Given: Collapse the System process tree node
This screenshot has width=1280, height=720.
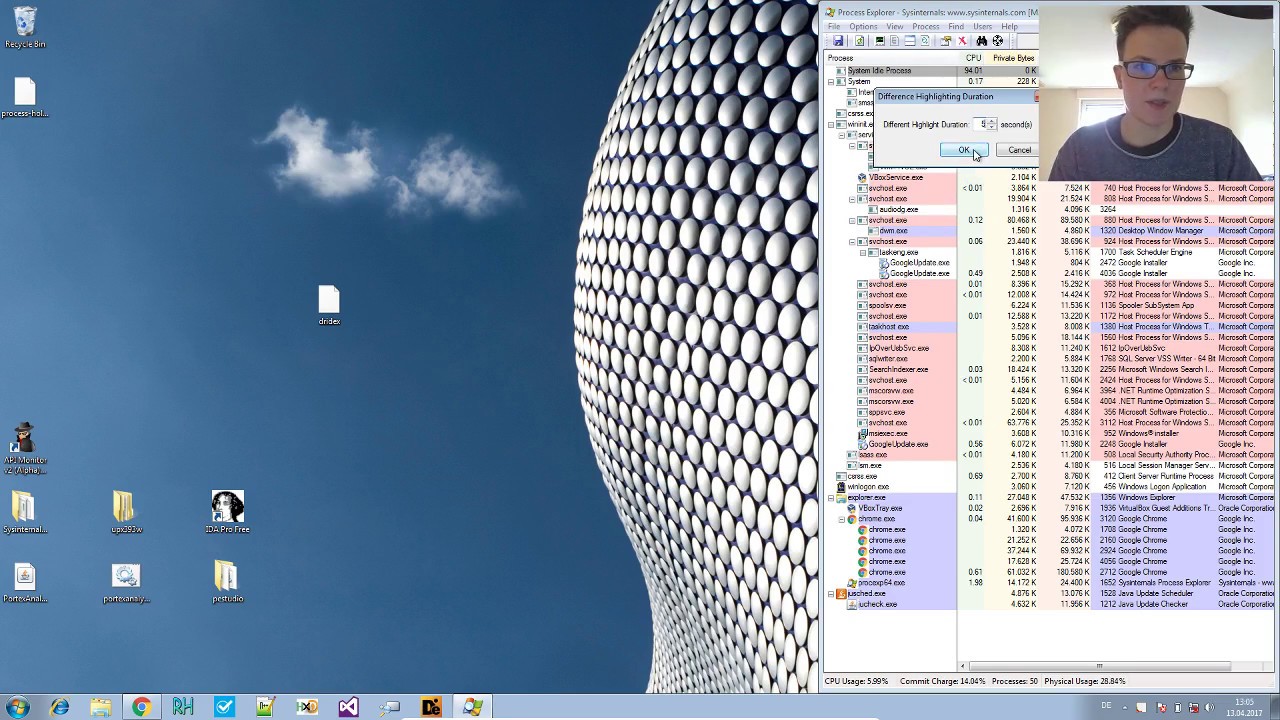Looking at the screenshot, I should [830, 82].
